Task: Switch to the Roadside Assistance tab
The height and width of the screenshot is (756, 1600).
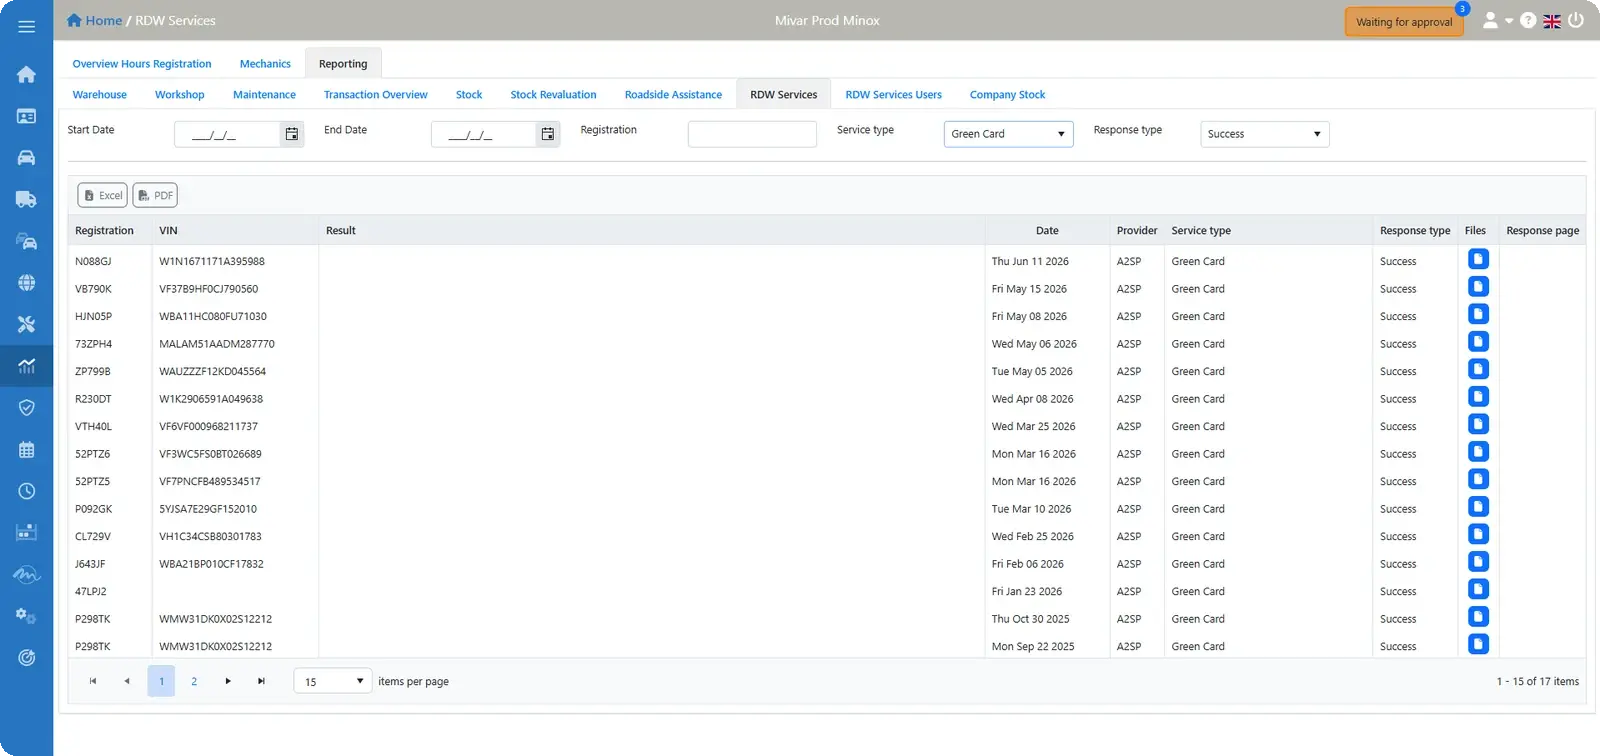Action: [673, 95]
